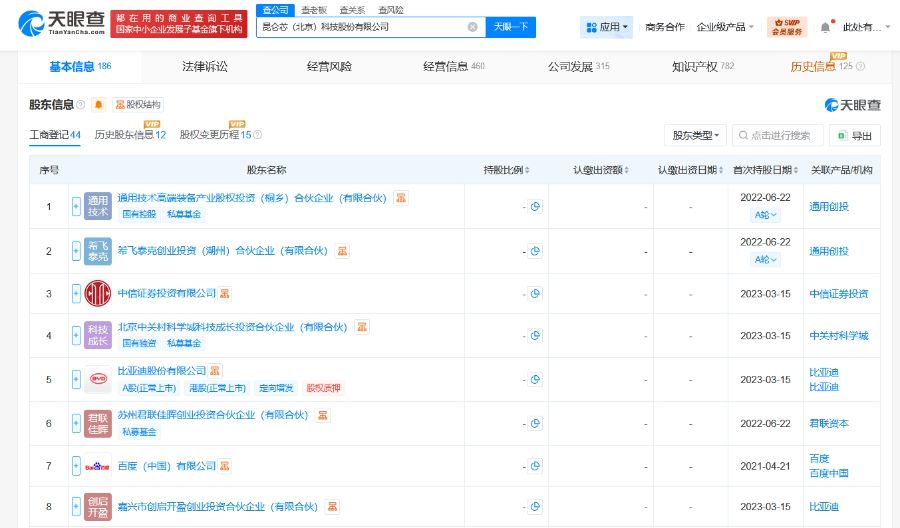Clear the search box with the X icon
The image size is (900, 528).
tap(472, 27)
